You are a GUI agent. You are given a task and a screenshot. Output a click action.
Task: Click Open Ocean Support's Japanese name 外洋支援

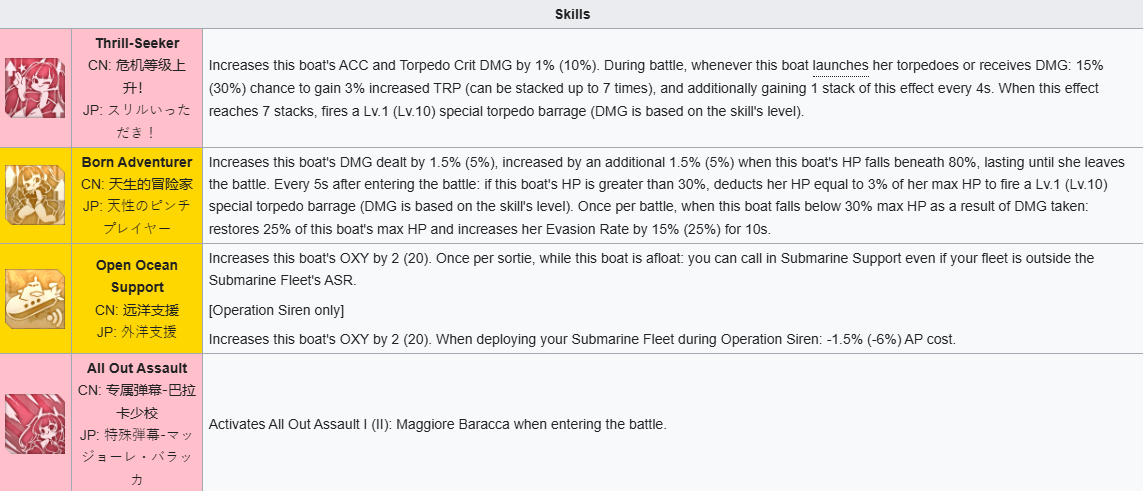(x=137, y=331)
